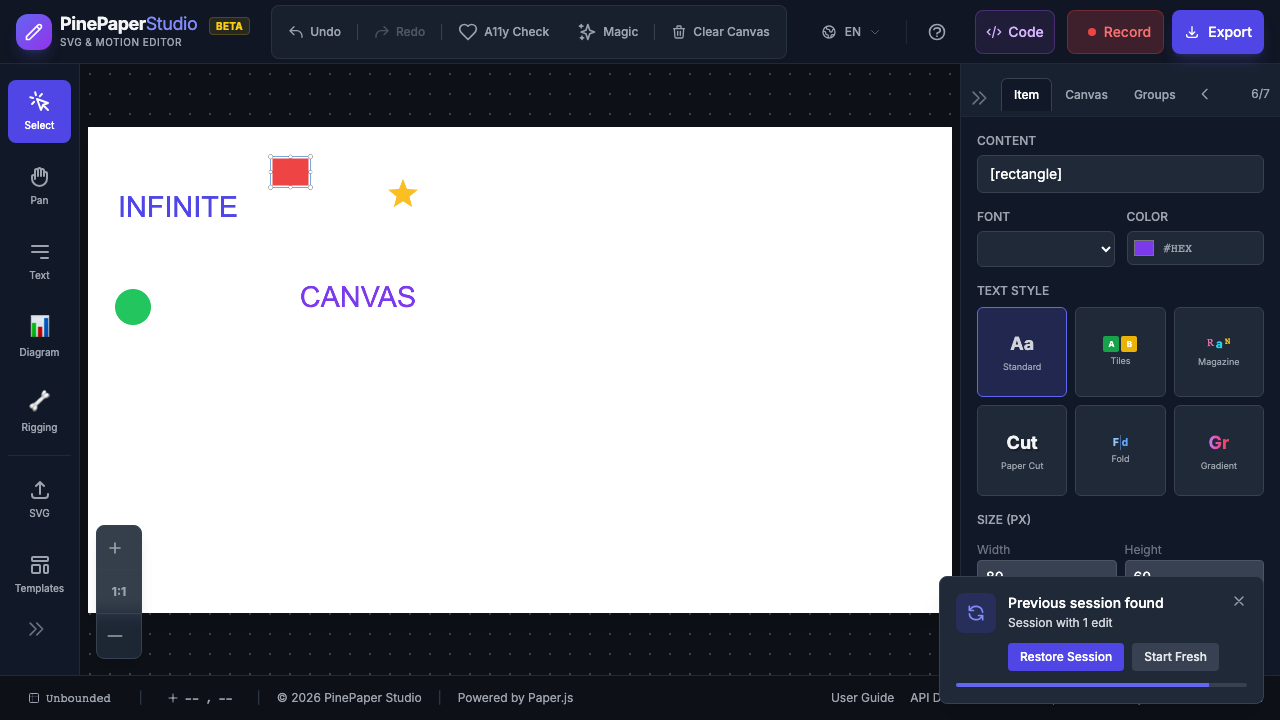
Task: Reset zoom with the 1:1 control
Action: click(118, 591)
